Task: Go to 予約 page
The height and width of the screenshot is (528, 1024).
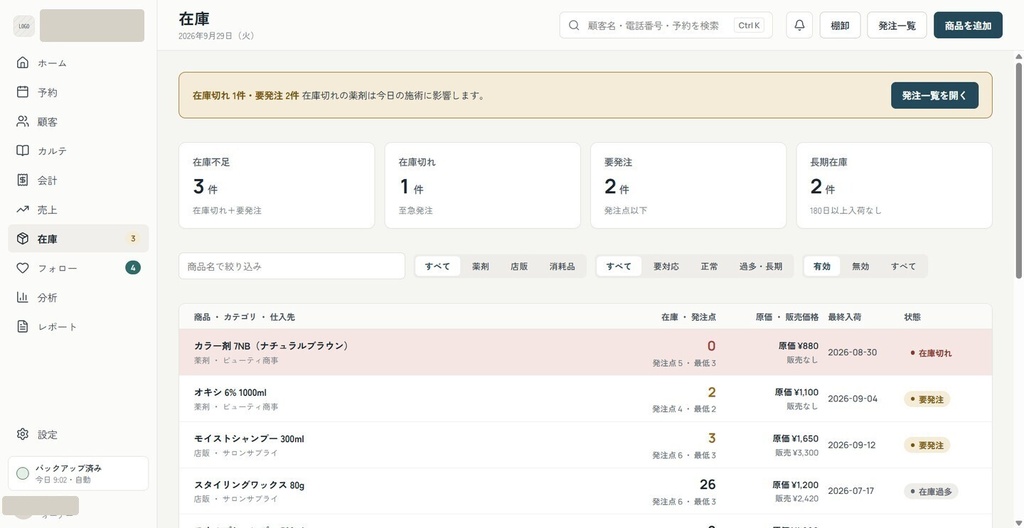Action: tap(78, 92)
